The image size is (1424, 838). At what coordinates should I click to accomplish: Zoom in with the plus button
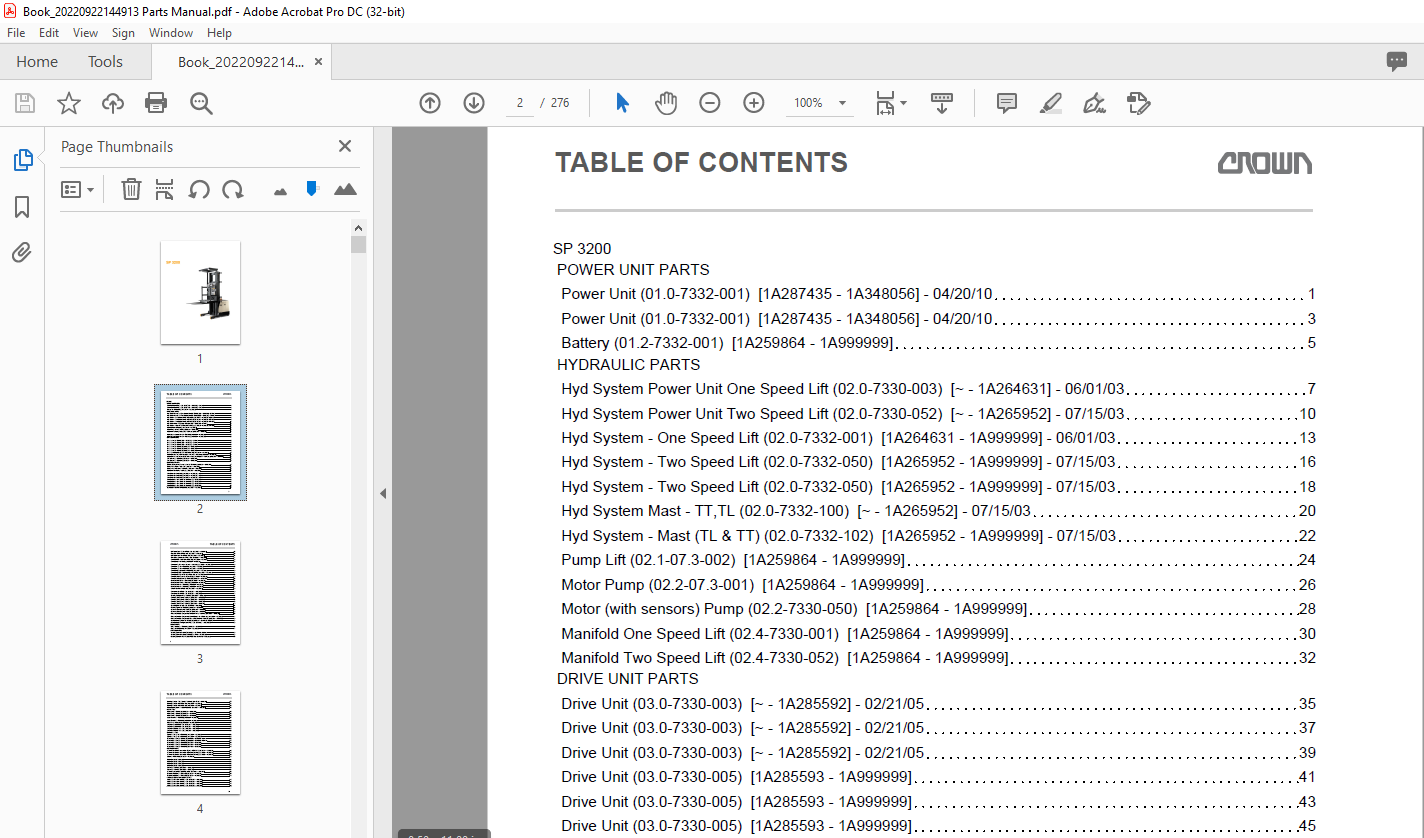tap(754, 103)
